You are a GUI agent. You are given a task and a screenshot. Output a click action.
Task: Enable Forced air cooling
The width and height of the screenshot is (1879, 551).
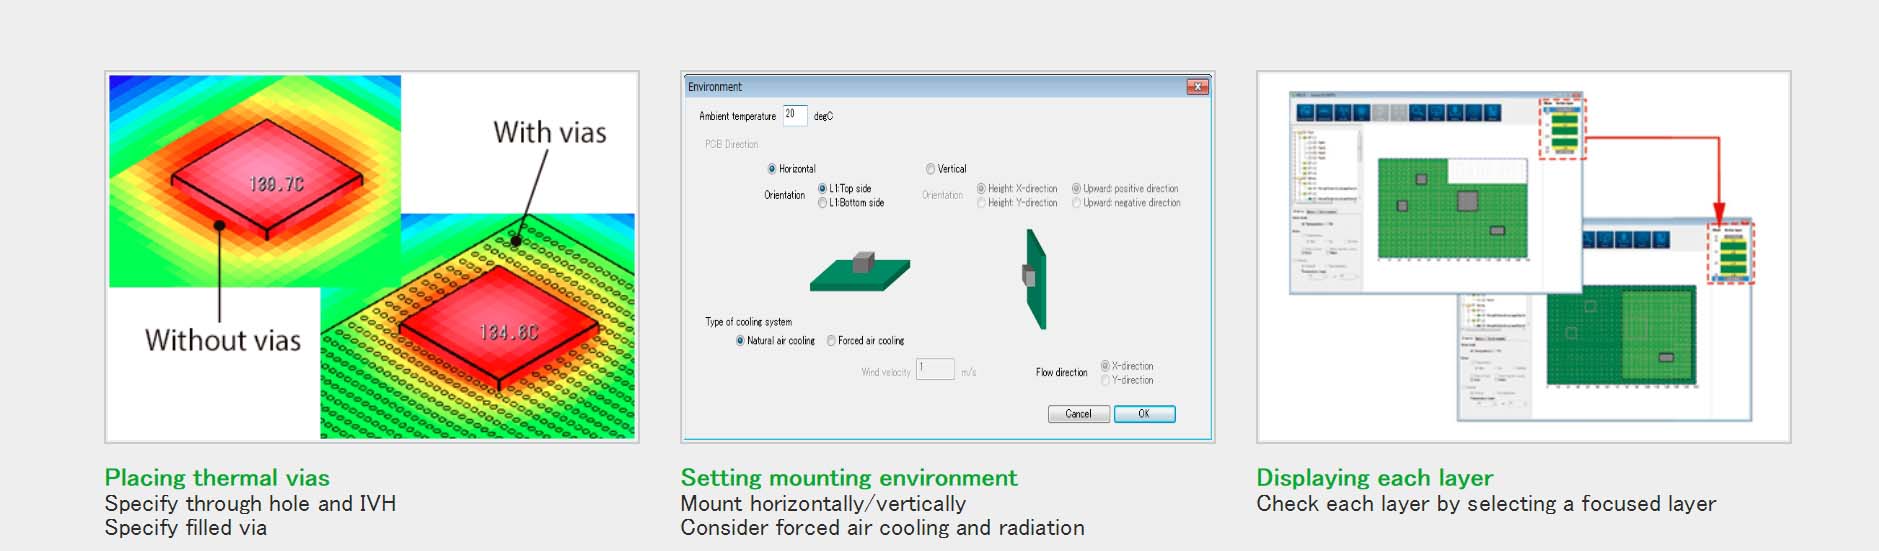(x=831, y=341)
